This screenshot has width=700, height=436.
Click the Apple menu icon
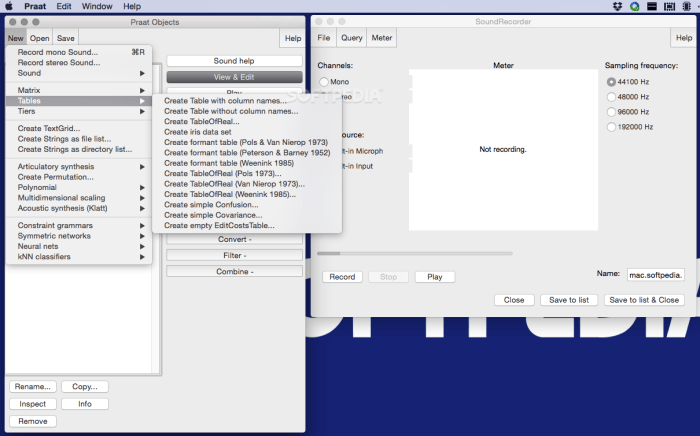(8, 6)
